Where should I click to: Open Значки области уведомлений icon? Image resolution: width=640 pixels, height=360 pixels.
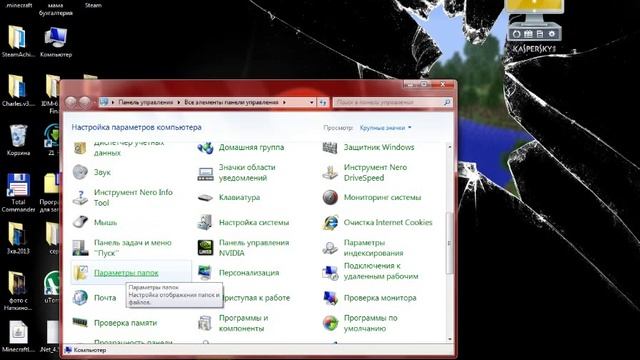(x=205, y=173)
